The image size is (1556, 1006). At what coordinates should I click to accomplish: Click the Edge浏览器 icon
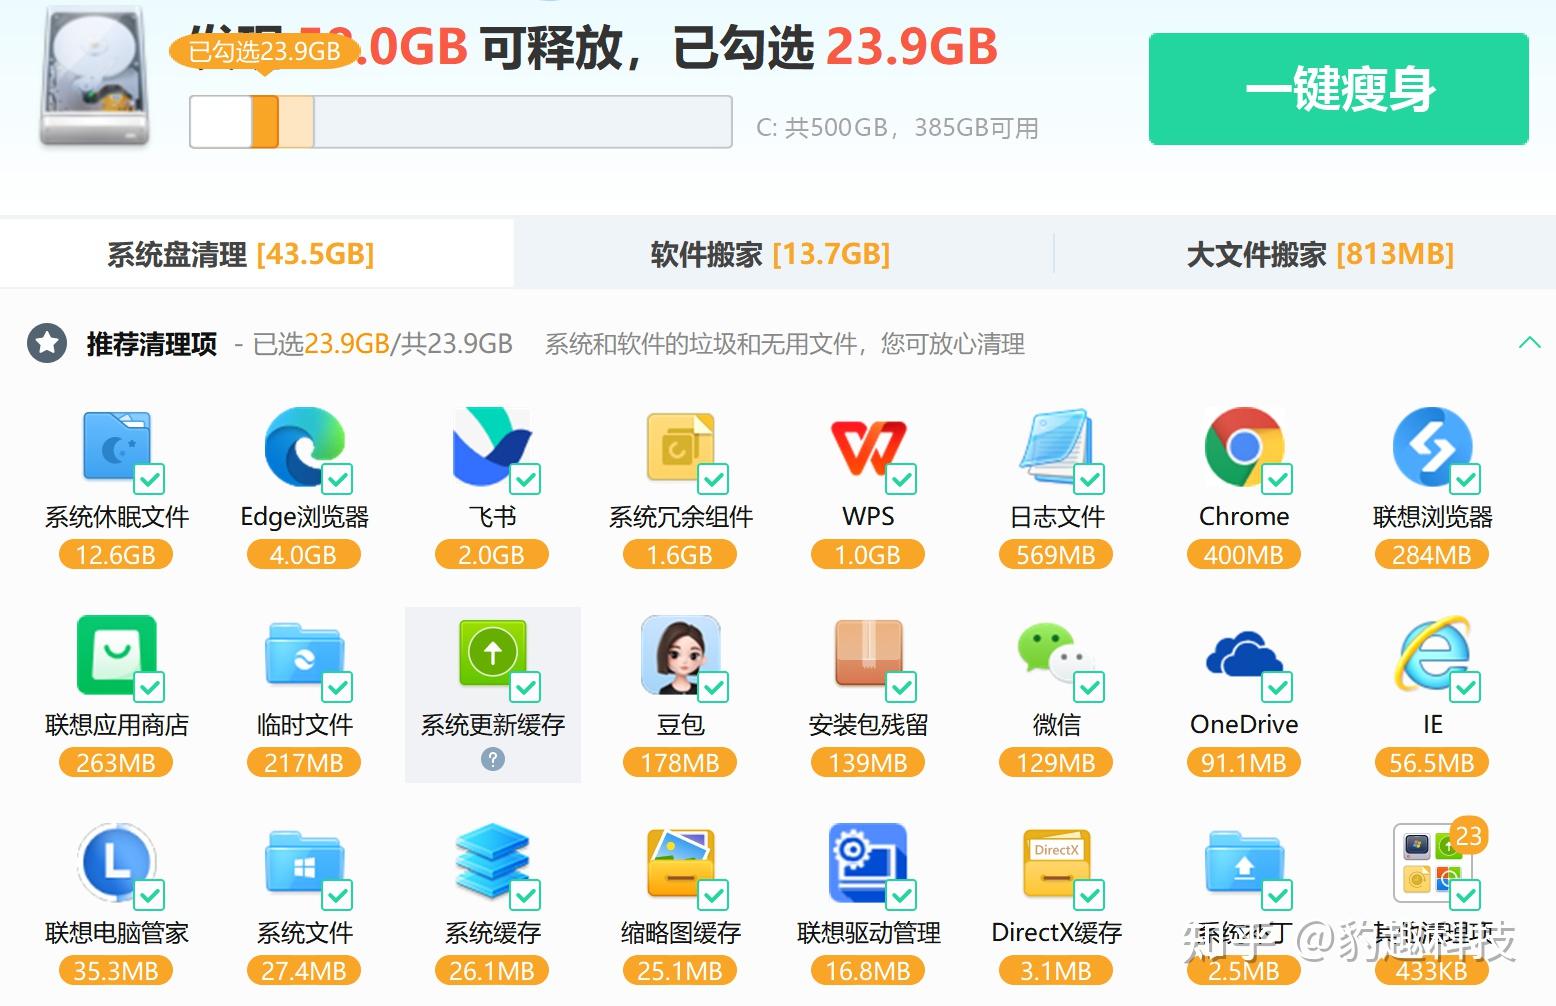point(305,448)
